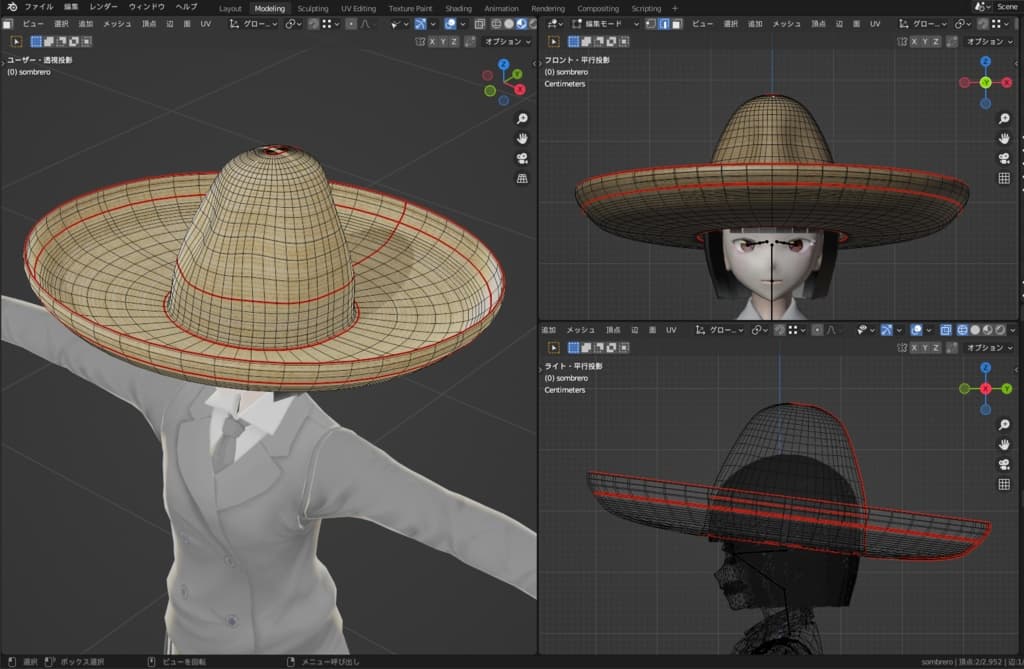Screen dimensions: 1024x669
Task: Open the メッシュ menu in the left viewport
Action: click(117, 23)
